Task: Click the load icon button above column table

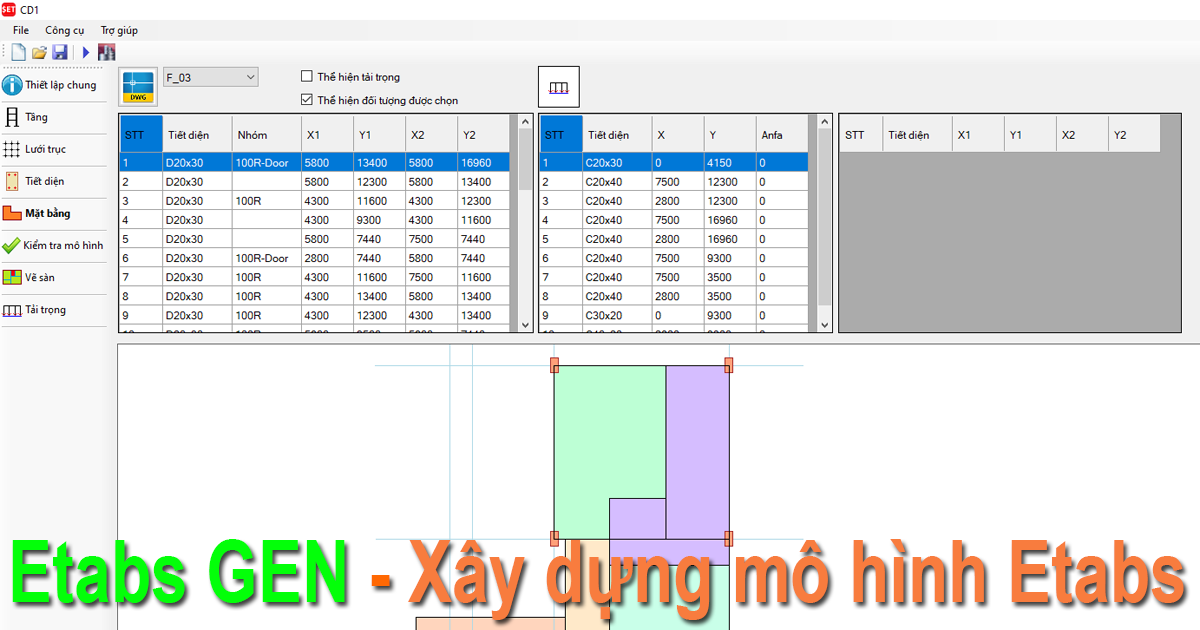Action: 559,87
